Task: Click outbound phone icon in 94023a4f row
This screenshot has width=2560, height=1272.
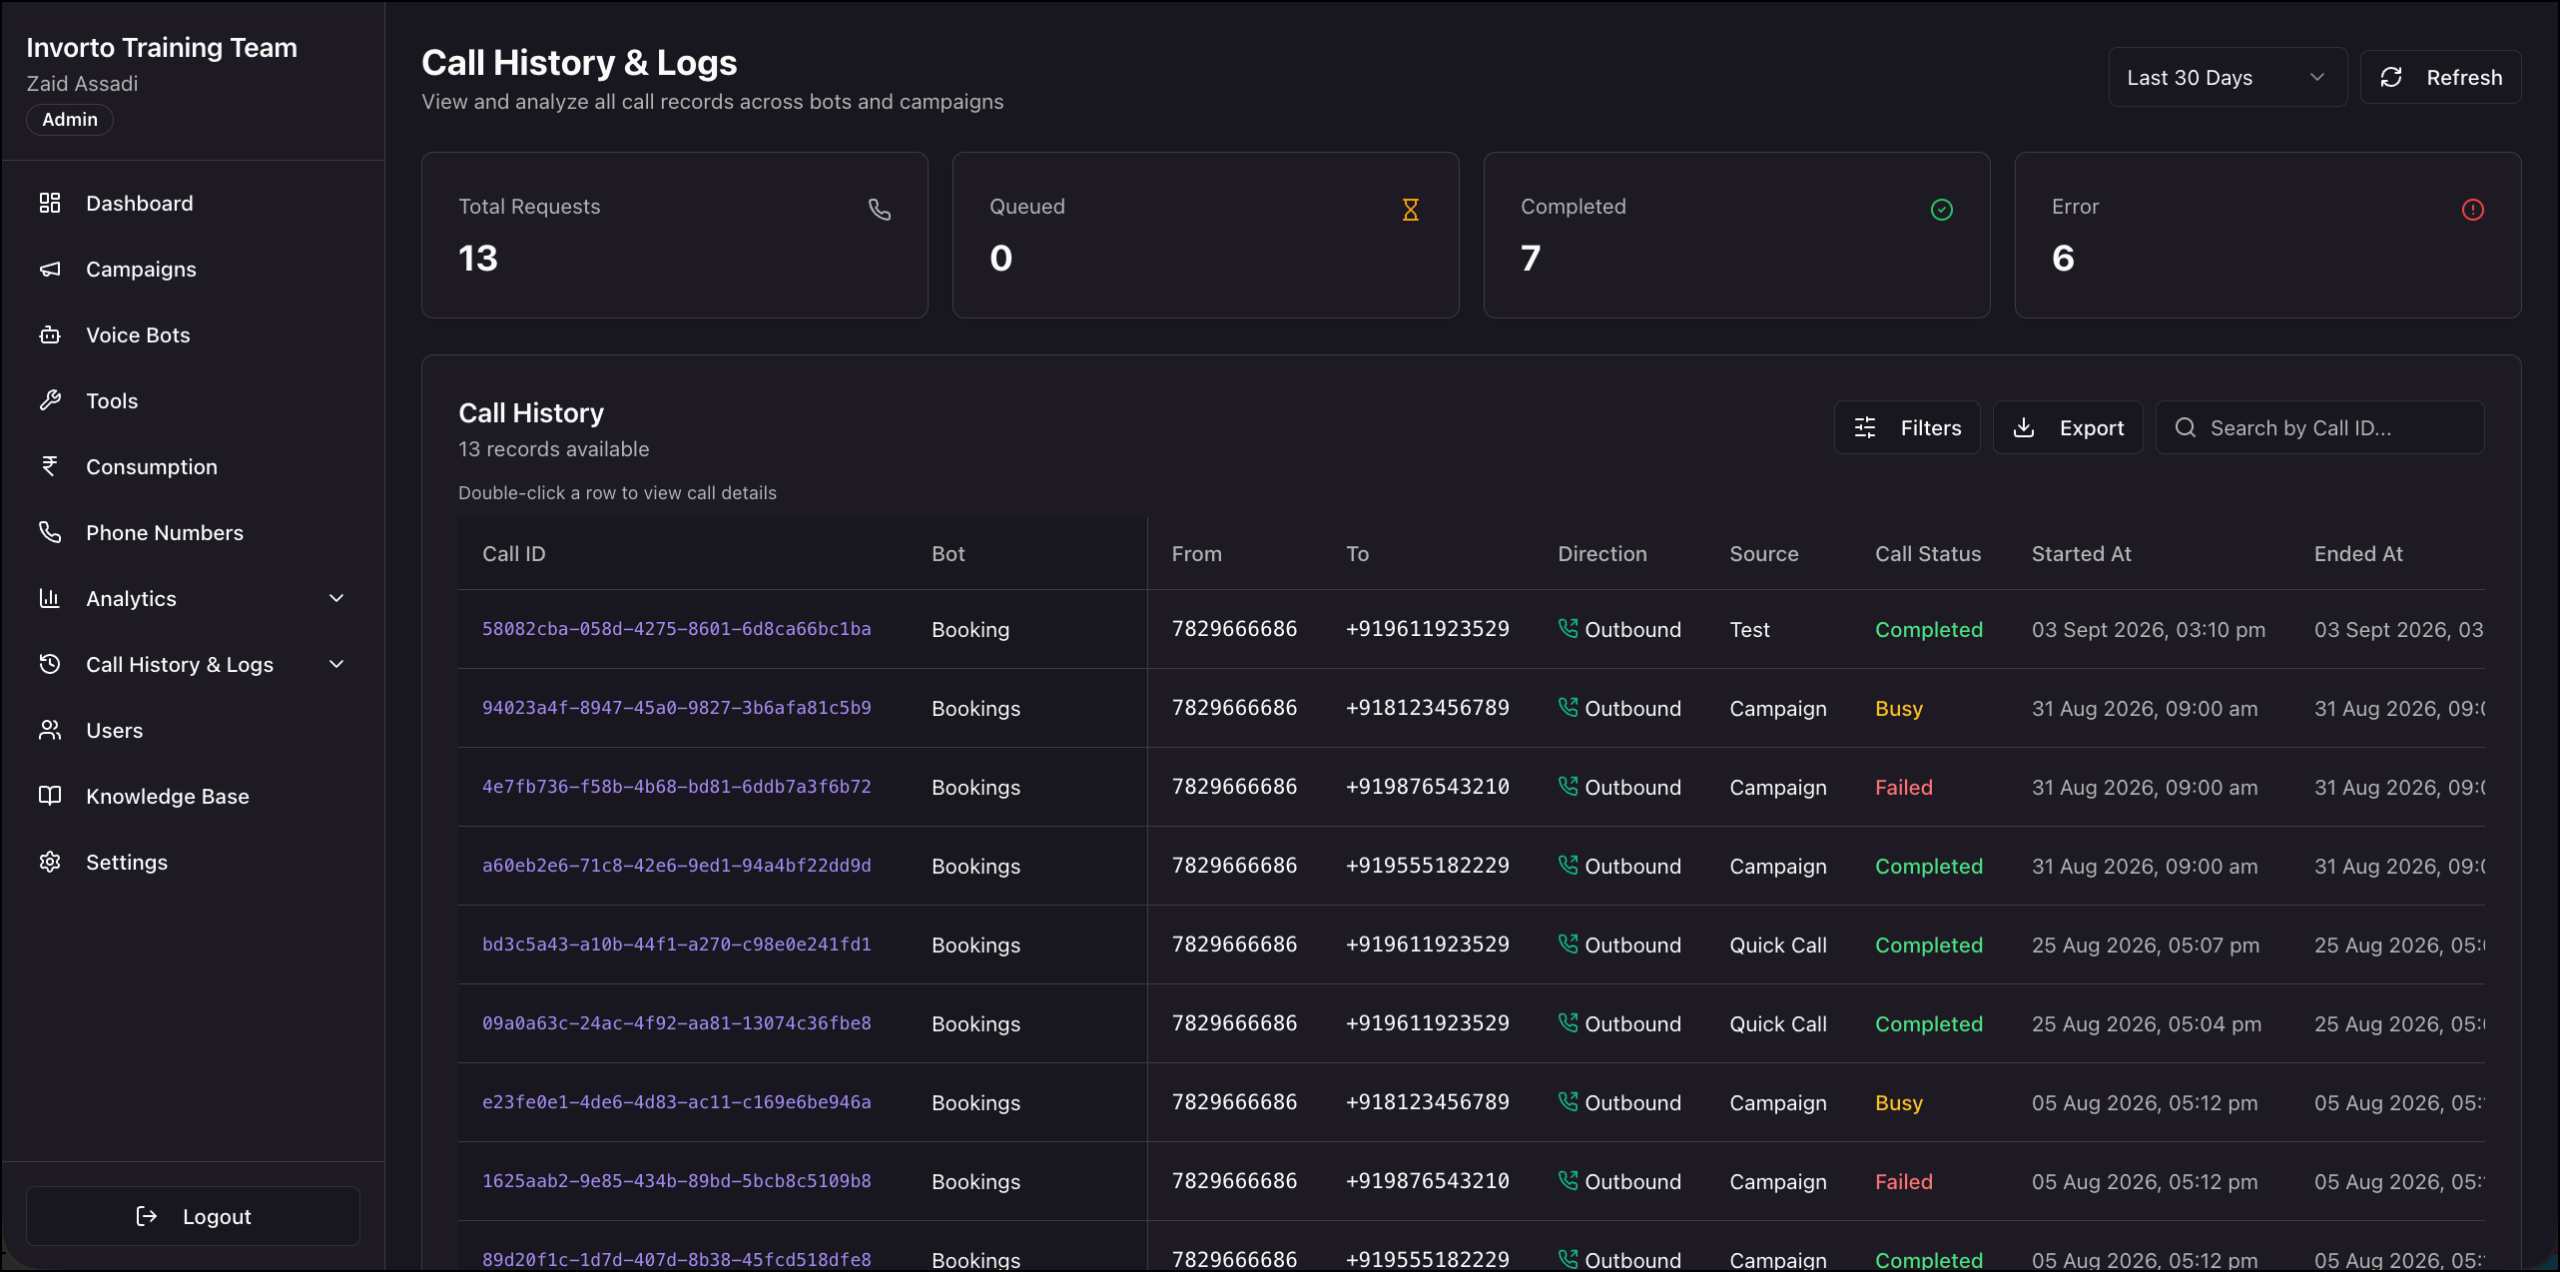Action: pyautogui.click(x=1568, y=707)
